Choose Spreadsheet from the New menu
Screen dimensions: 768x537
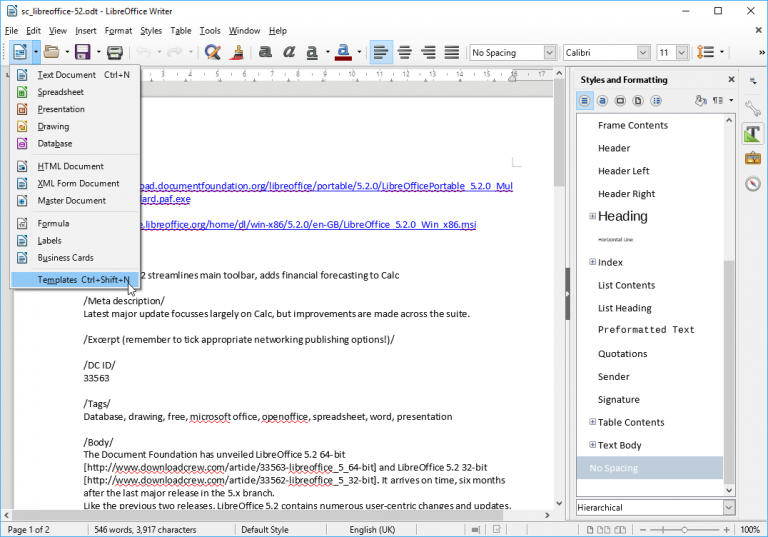(x=75, y=92)
